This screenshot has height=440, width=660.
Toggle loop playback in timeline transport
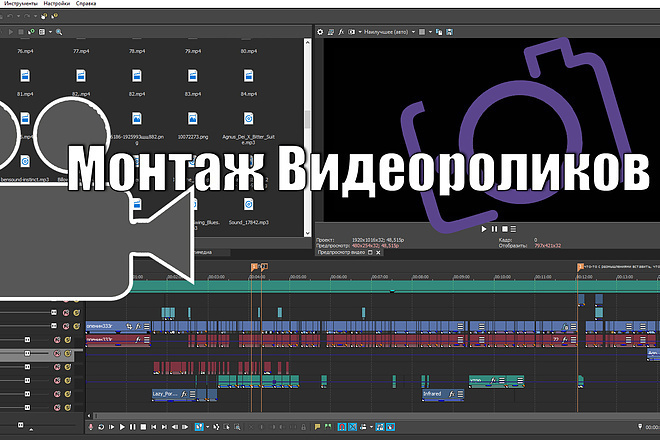101,427
